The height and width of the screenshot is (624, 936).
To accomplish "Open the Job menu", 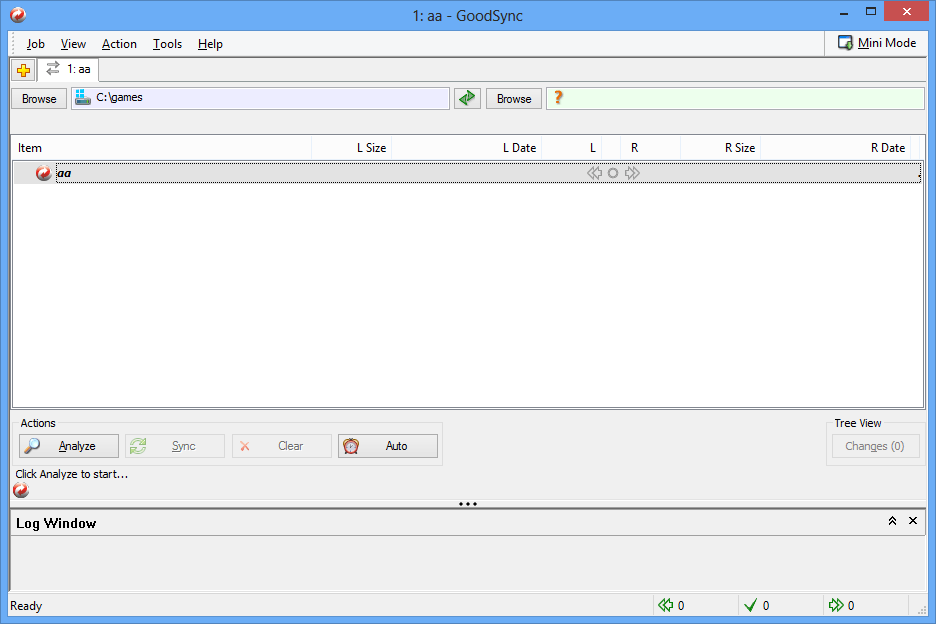I will 35,44.
